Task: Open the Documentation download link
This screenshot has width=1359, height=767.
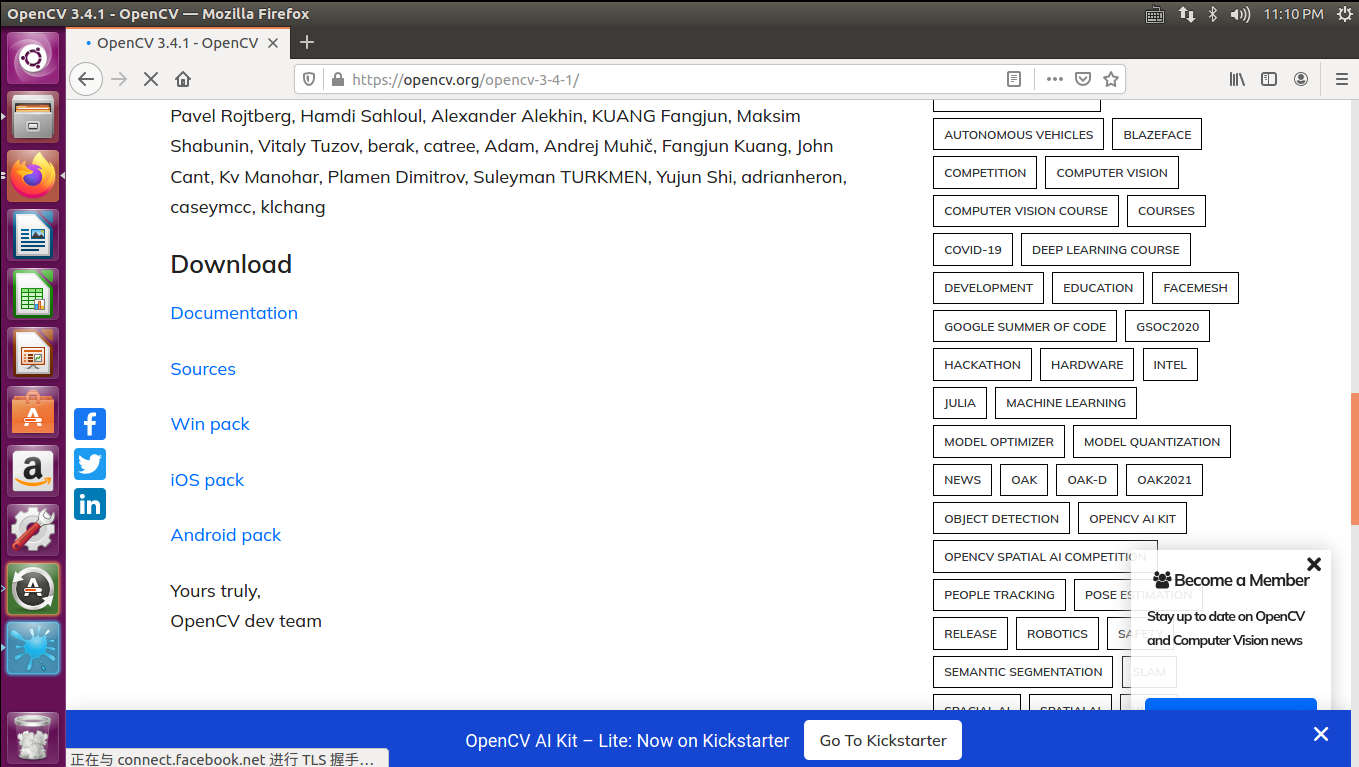Action: coord(234,313)
